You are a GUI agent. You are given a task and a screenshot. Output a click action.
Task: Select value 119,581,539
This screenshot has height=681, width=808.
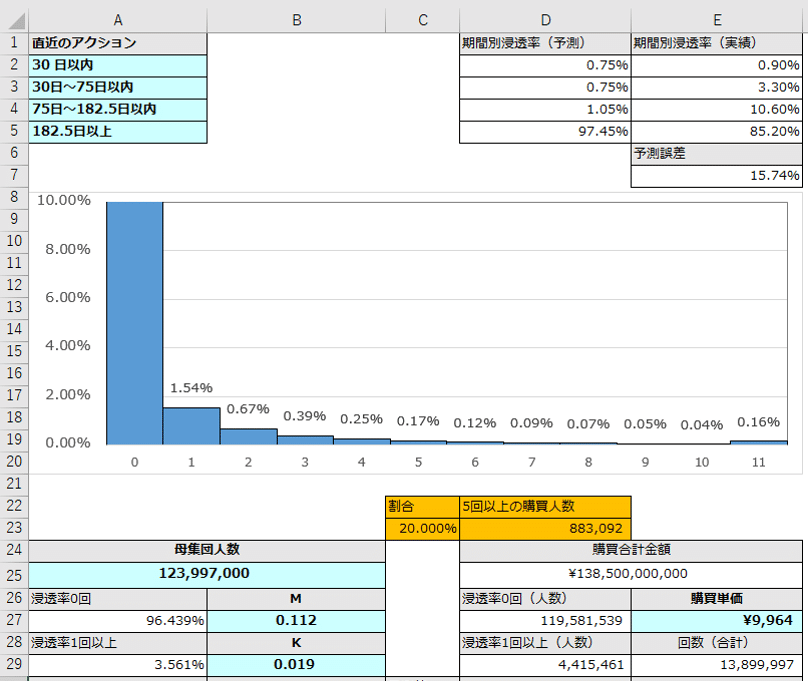click(545, 621)
